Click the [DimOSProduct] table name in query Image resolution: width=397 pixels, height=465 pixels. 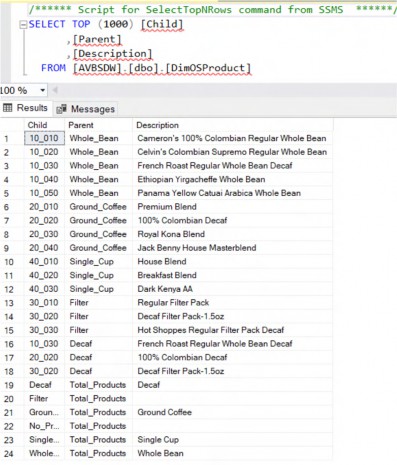[x=208, y=68]
